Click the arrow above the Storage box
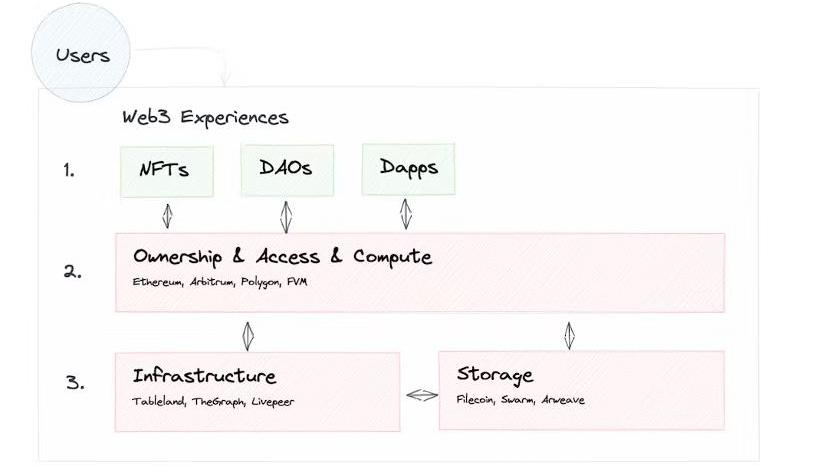Image resolution: width=828 pixels, height=472 pixels. [x=569, y=334]
